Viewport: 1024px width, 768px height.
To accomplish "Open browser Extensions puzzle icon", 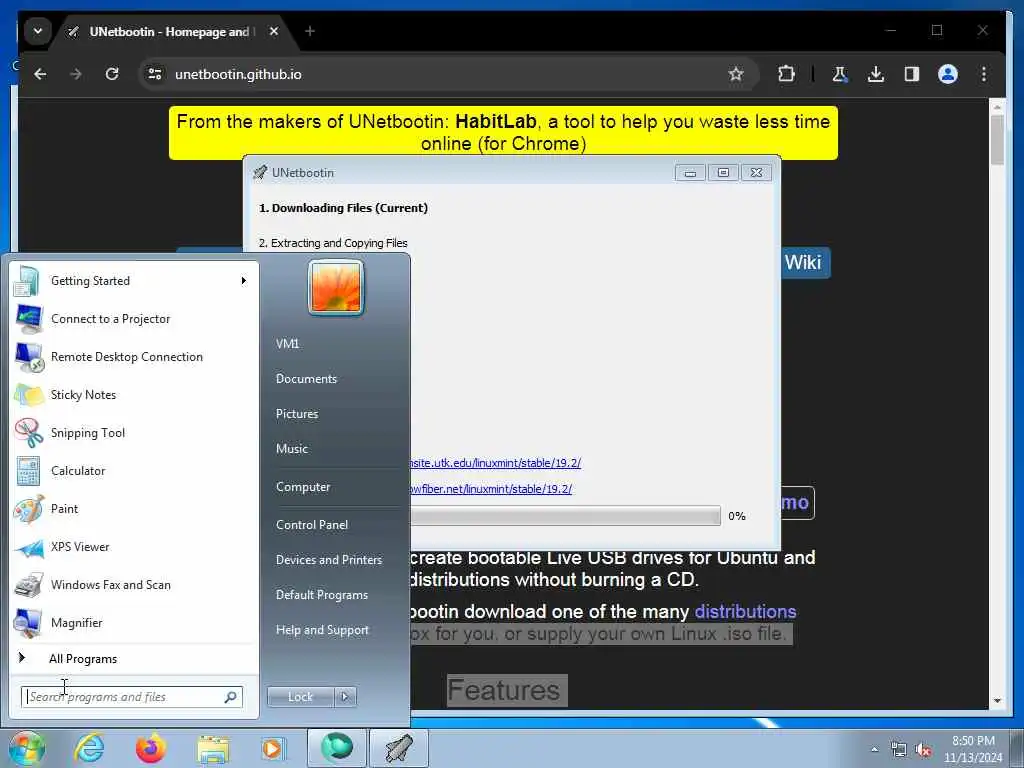I will click(786, 74).
